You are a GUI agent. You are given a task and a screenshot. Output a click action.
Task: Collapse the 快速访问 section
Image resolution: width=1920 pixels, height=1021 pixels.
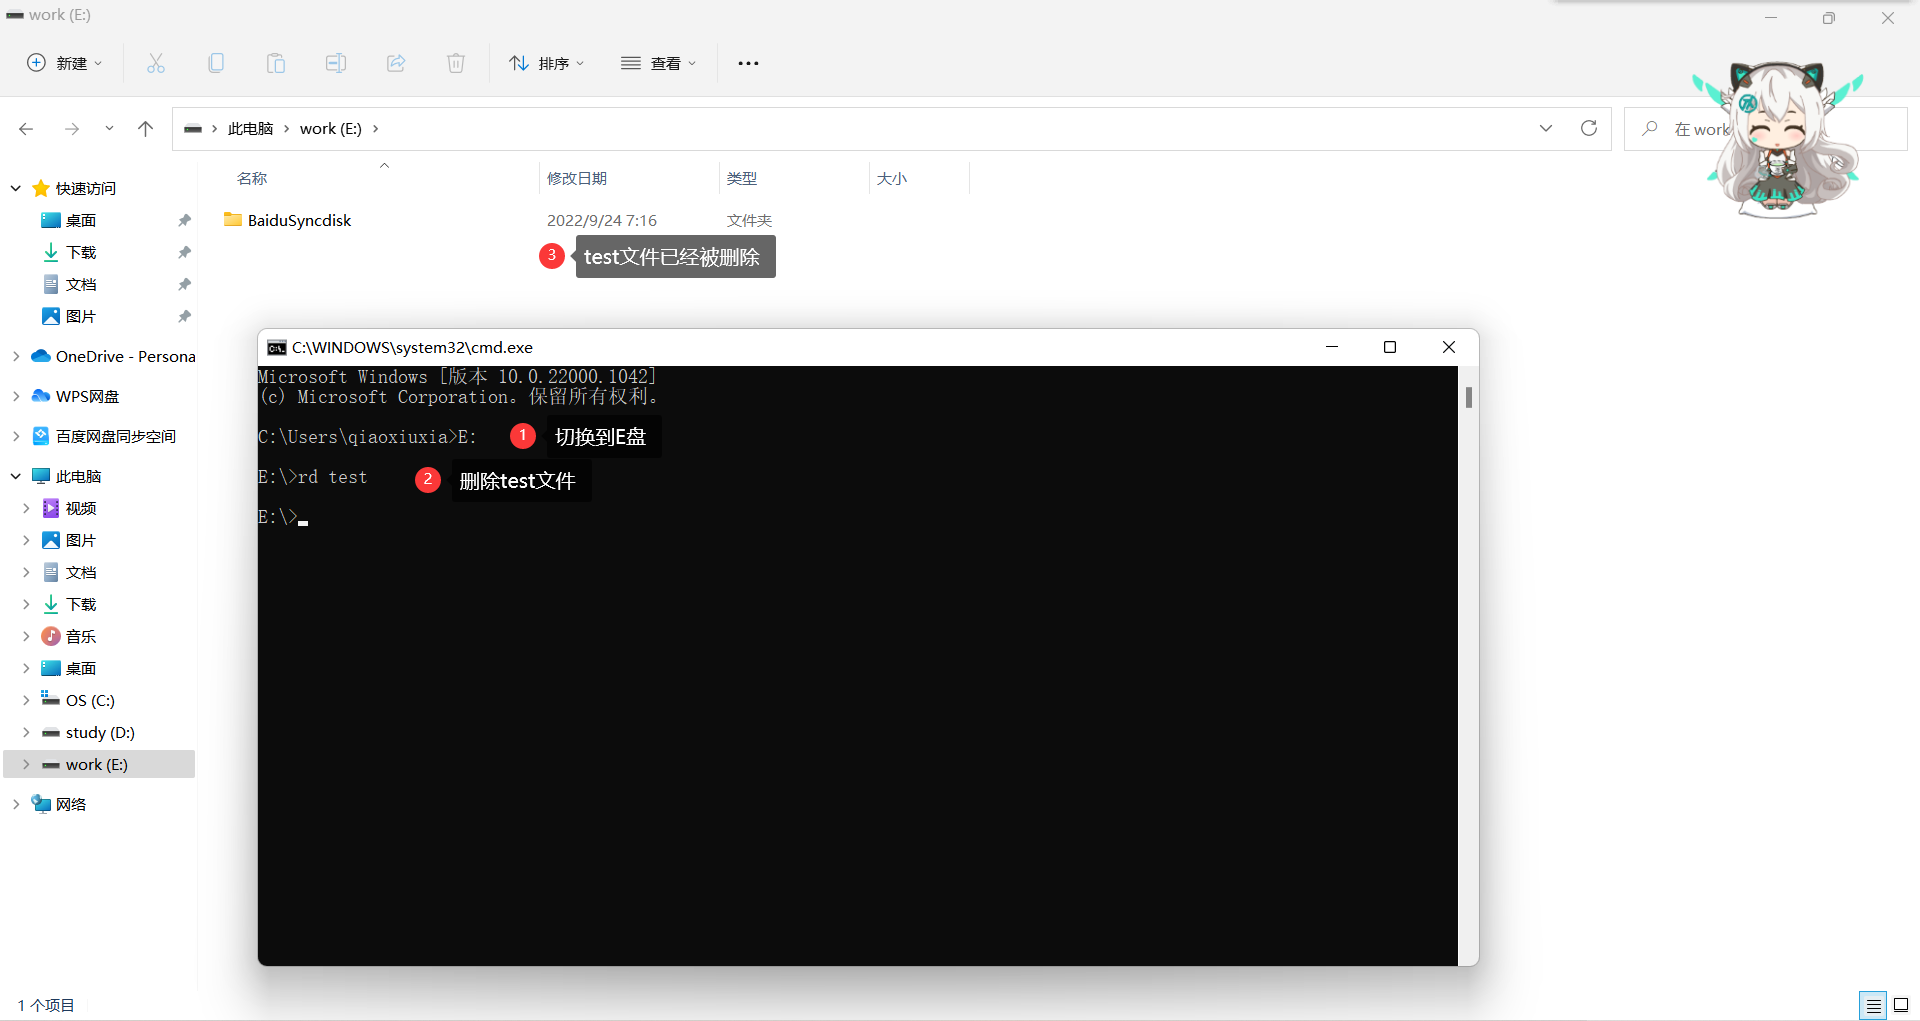(16, 188)
